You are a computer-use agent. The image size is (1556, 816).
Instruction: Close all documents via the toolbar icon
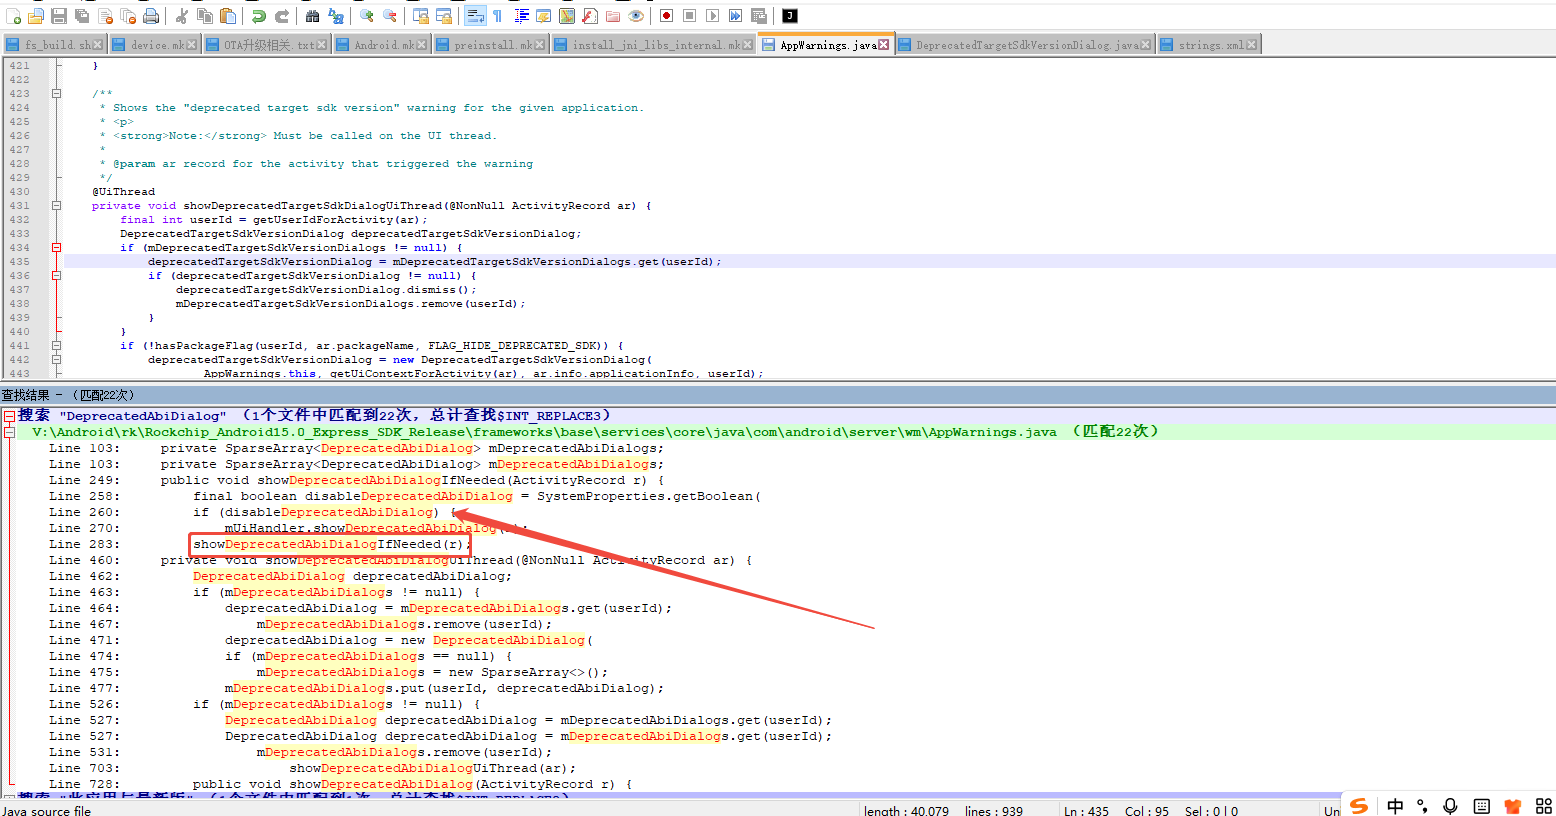pyautogui.click(x=128, y=16)
